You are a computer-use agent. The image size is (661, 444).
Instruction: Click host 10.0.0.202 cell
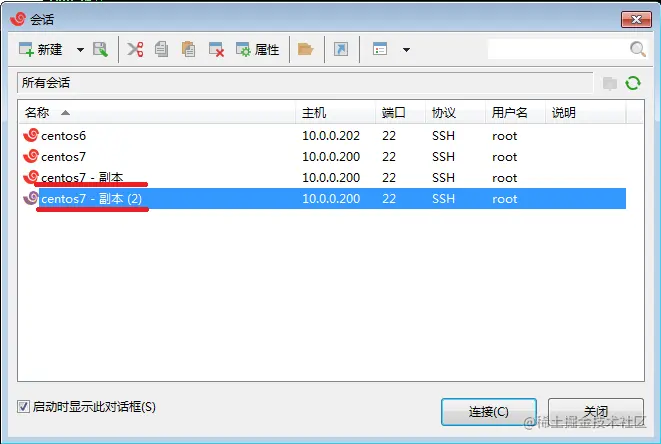(331, 136)
